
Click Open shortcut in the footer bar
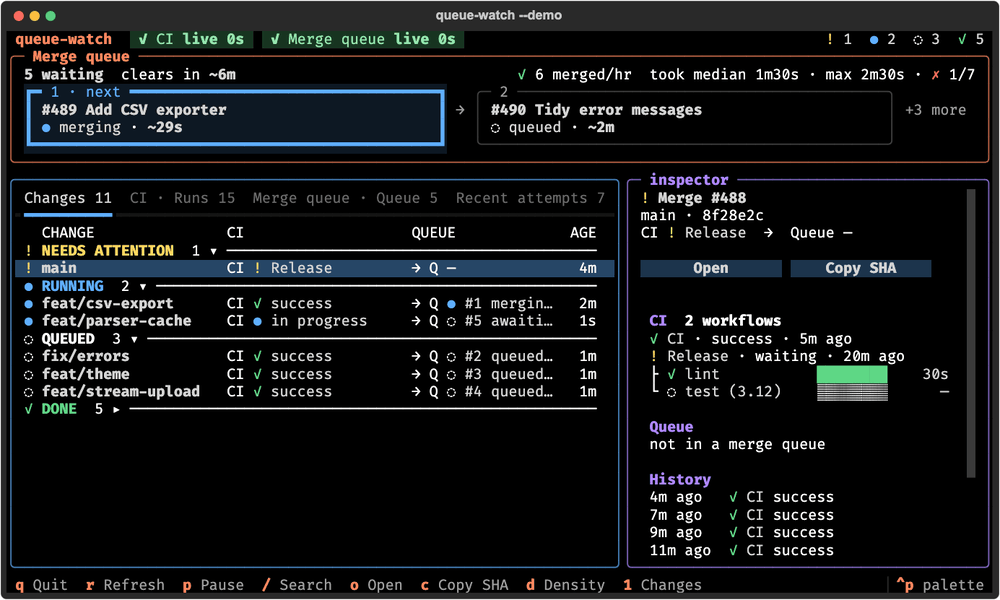point(376,585)
